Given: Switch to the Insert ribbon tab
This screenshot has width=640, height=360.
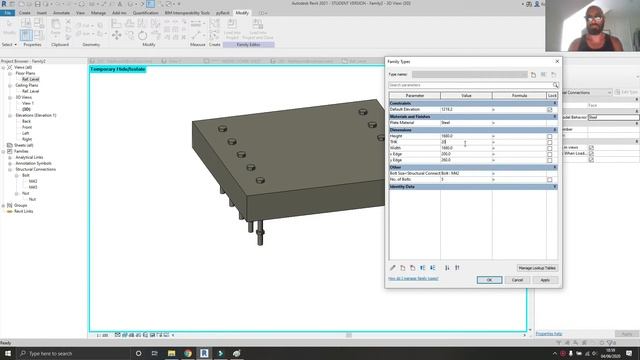Looking at the screenshot, I should click(42, 13).
